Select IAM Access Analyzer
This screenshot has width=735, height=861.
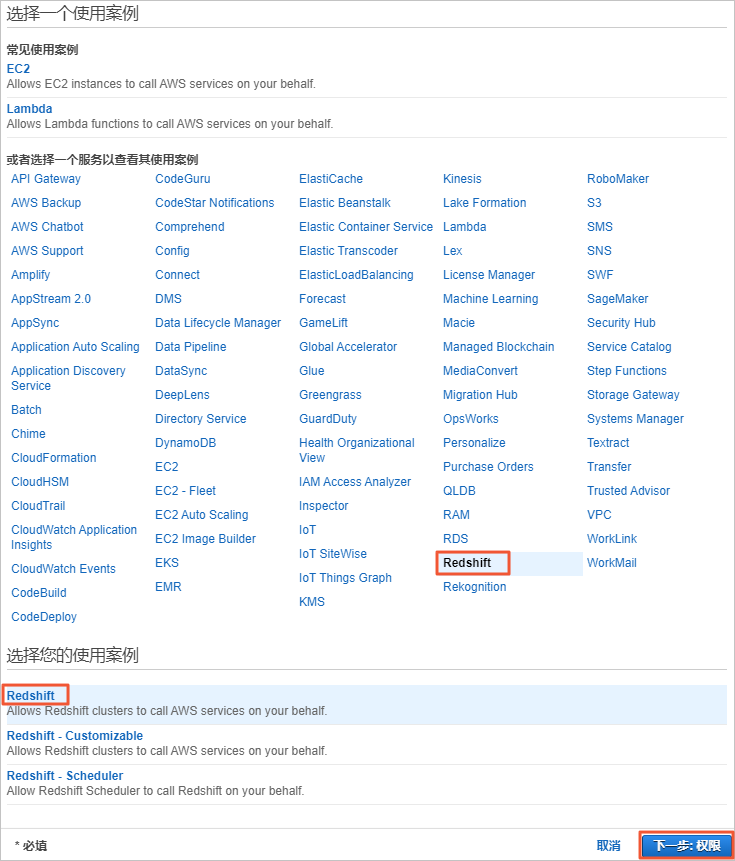pyautogui.click(x=355, y=482)
